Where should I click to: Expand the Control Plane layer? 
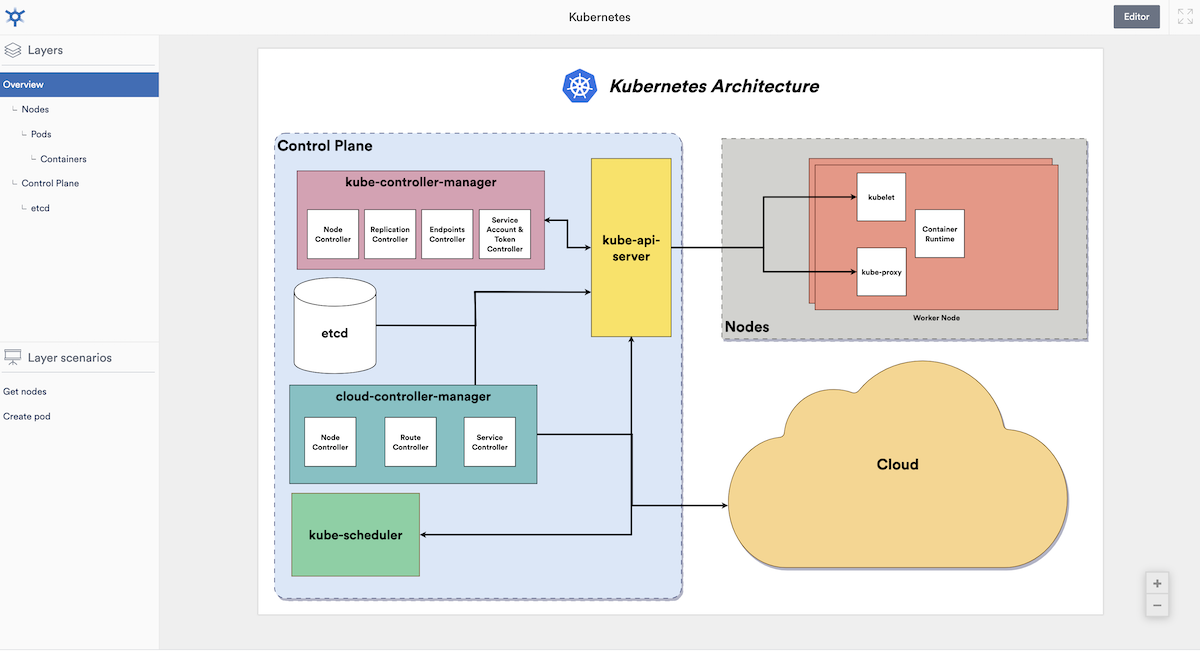click(49, 183)
